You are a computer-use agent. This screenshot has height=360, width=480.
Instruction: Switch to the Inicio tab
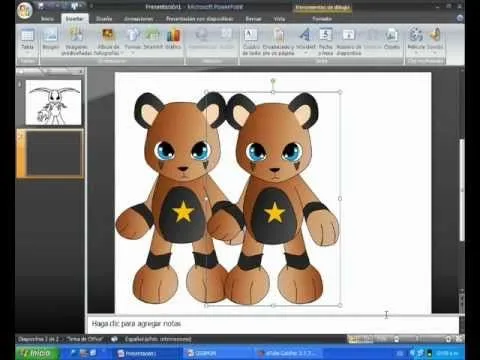[x=47, y=19]
